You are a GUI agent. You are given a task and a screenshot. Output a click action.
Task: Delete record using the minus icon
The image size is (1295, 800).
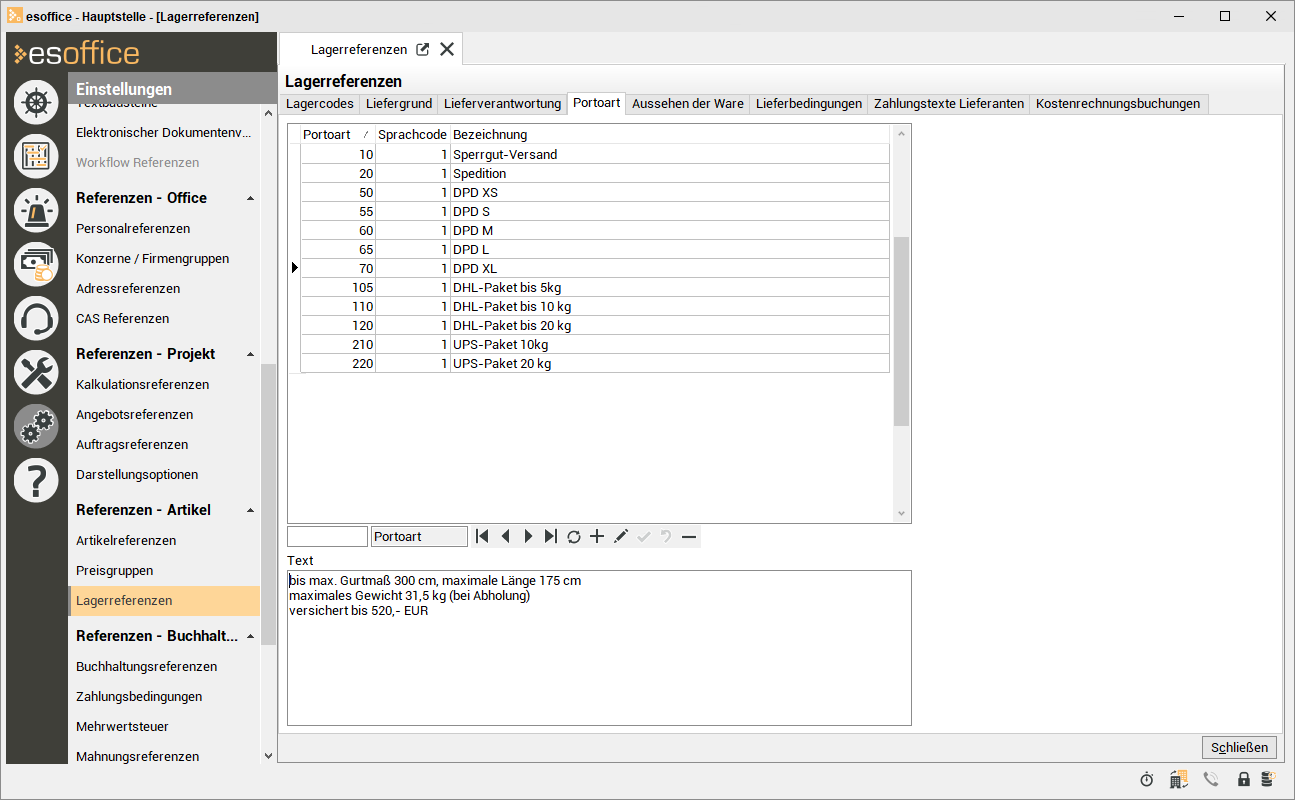(x=689, y=537)
